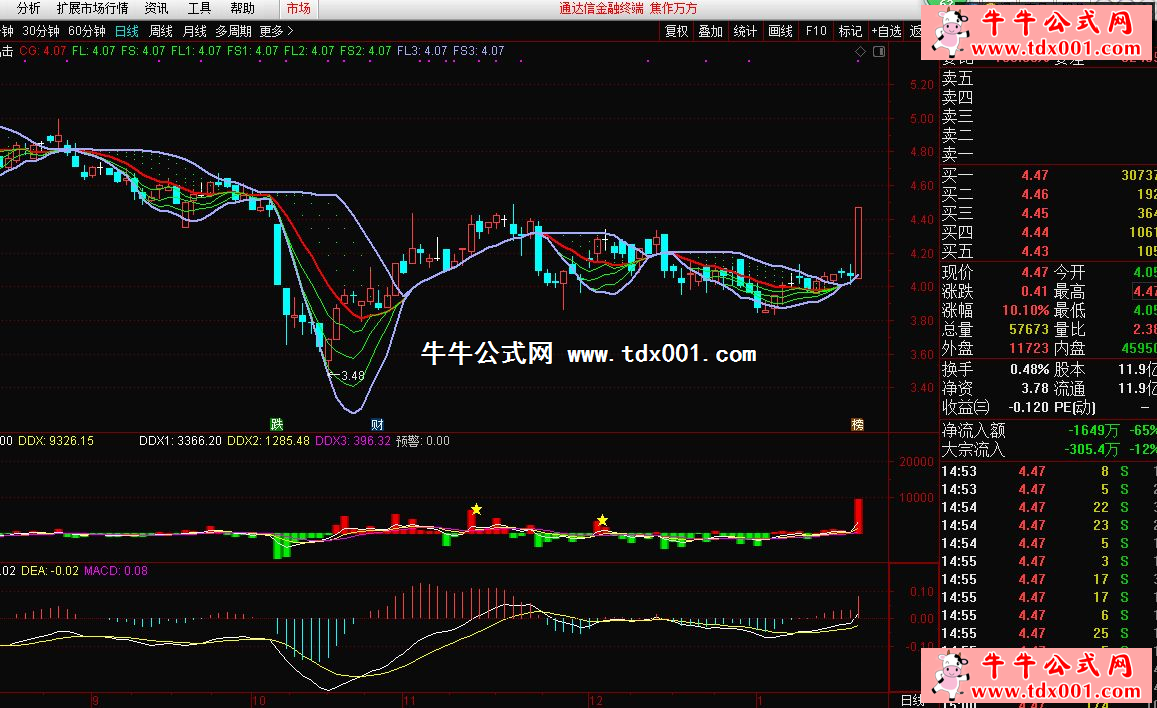
Task: Open the 工具 menu
Action: tap(199, 8)
